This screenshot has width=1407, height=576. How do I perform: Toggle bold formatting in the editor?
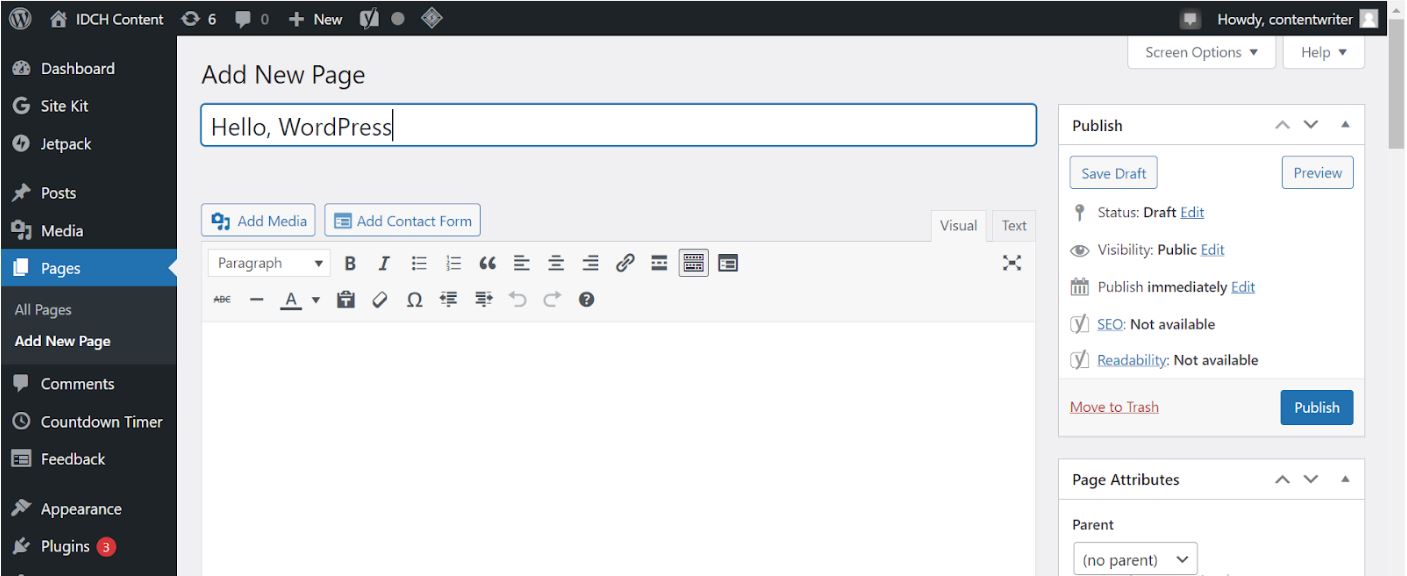[x=349, y=262]
